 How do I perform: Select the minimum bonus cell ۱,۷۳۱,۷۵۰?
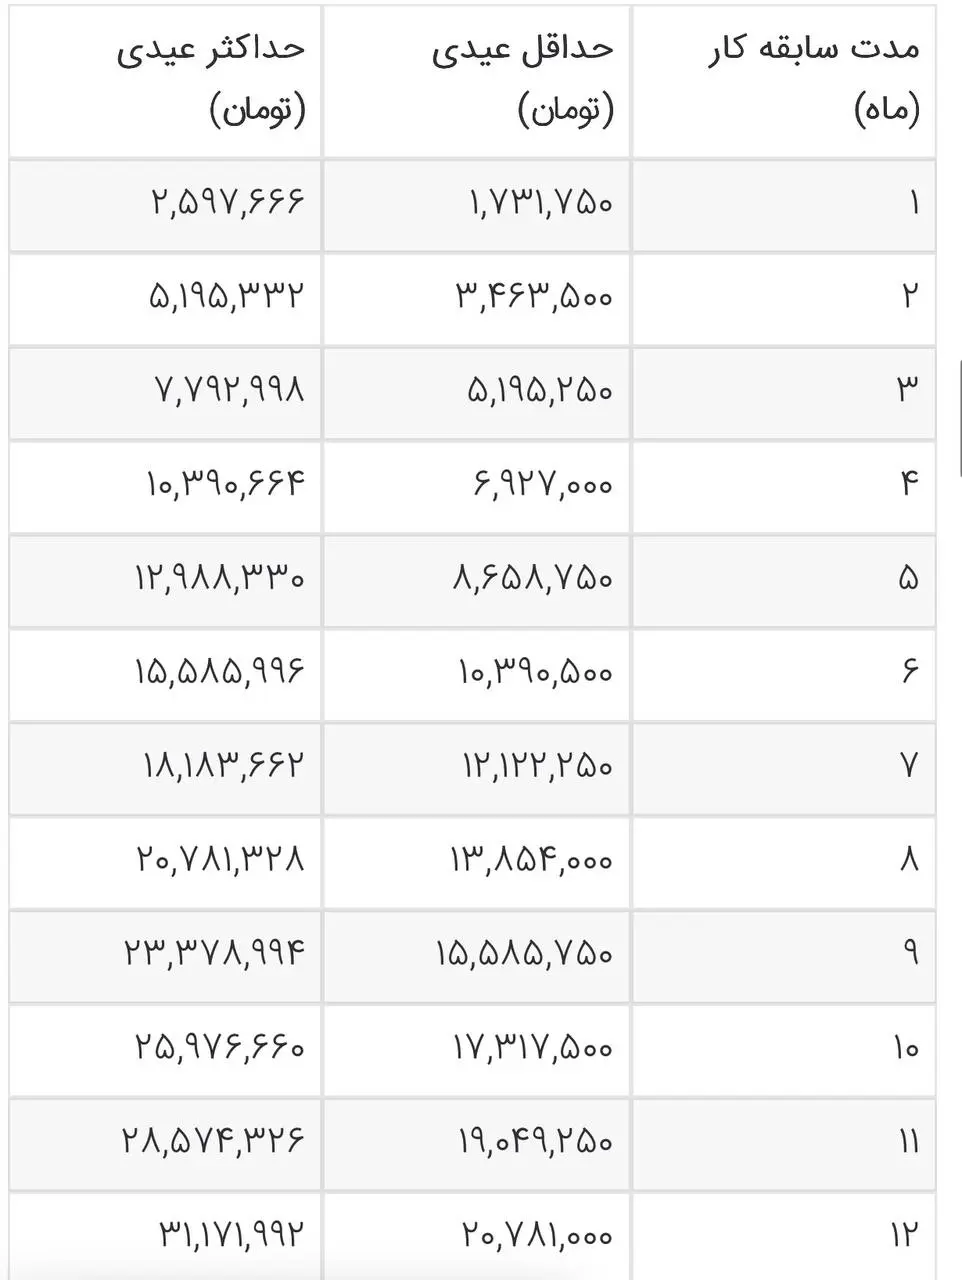pyautogui.click(x=540, y=203)
